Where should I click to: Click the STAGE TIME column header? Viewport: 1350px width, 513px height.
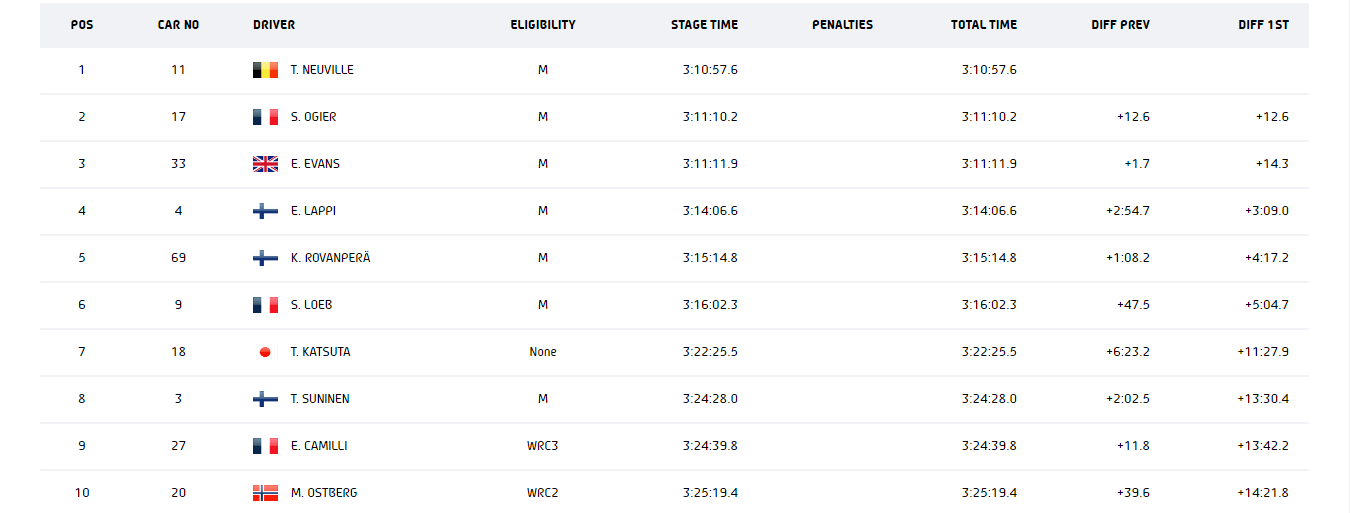coord(704,25)
